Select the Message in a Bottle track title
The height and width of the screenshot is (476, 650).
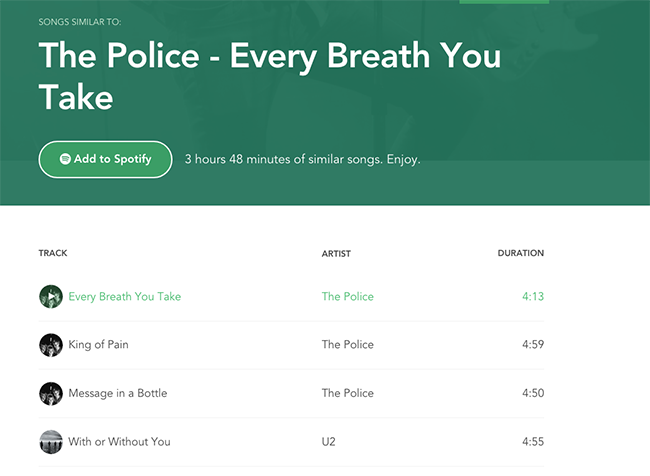tap(118, 393)
